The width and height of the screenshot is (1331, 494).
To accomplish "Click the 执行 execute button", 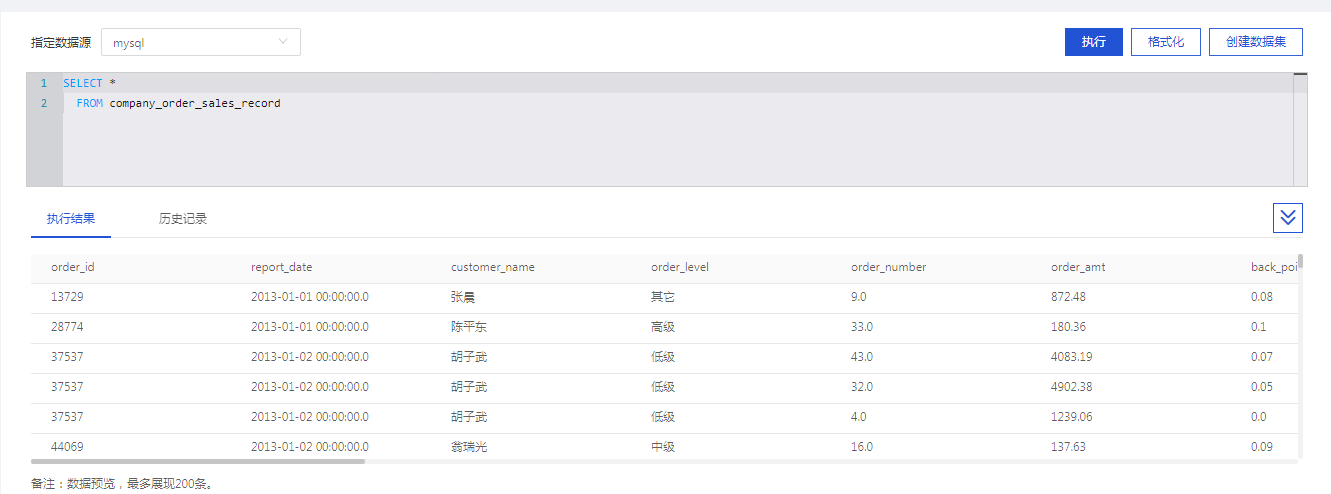I will [x=1094, y=42].
